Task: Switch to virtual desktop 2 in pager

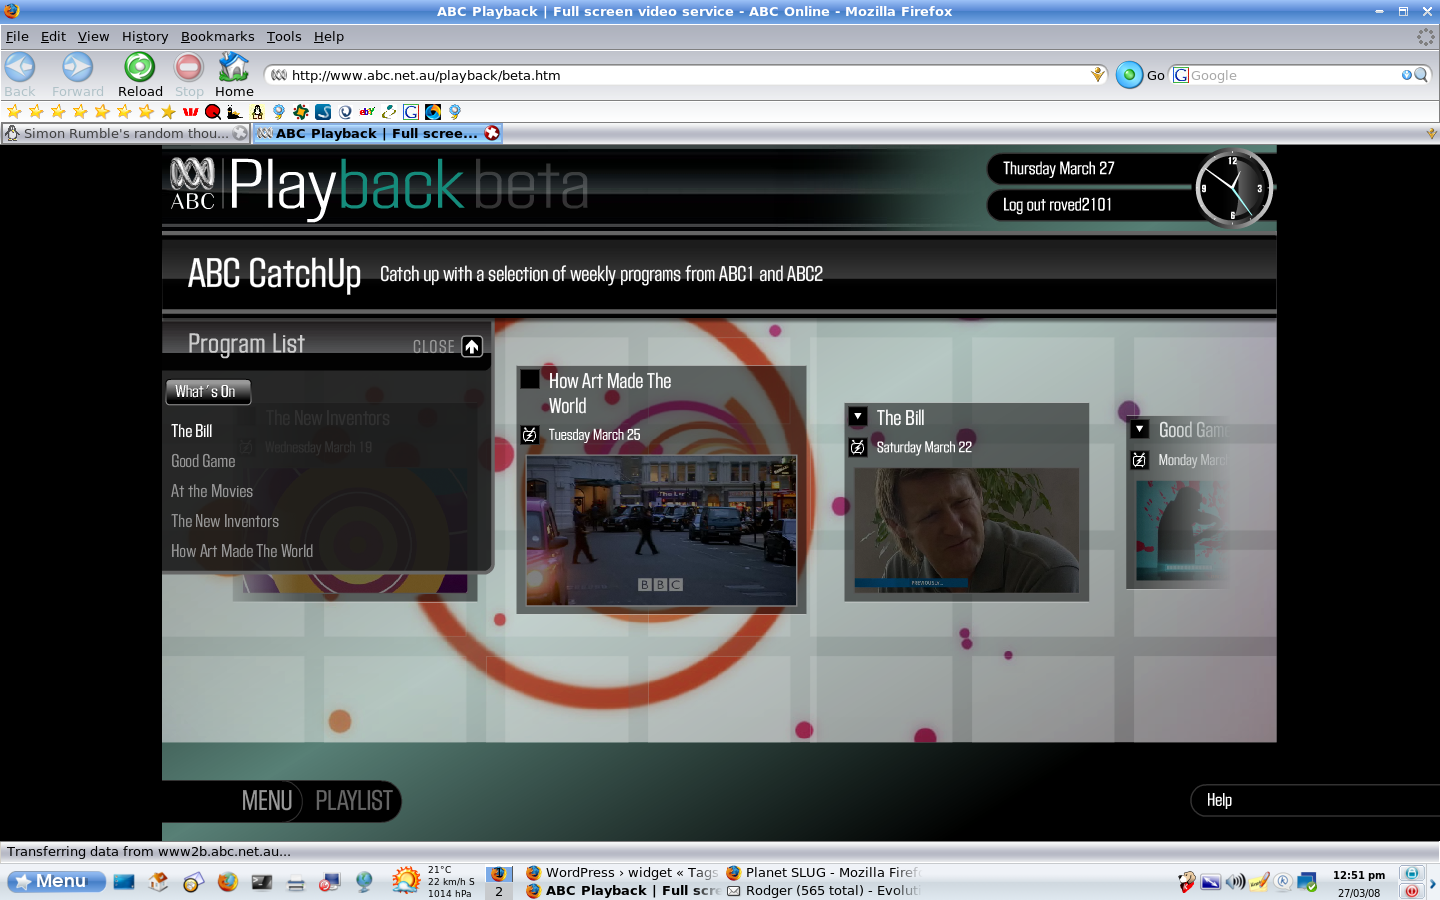Action: (x=499, y=891)
